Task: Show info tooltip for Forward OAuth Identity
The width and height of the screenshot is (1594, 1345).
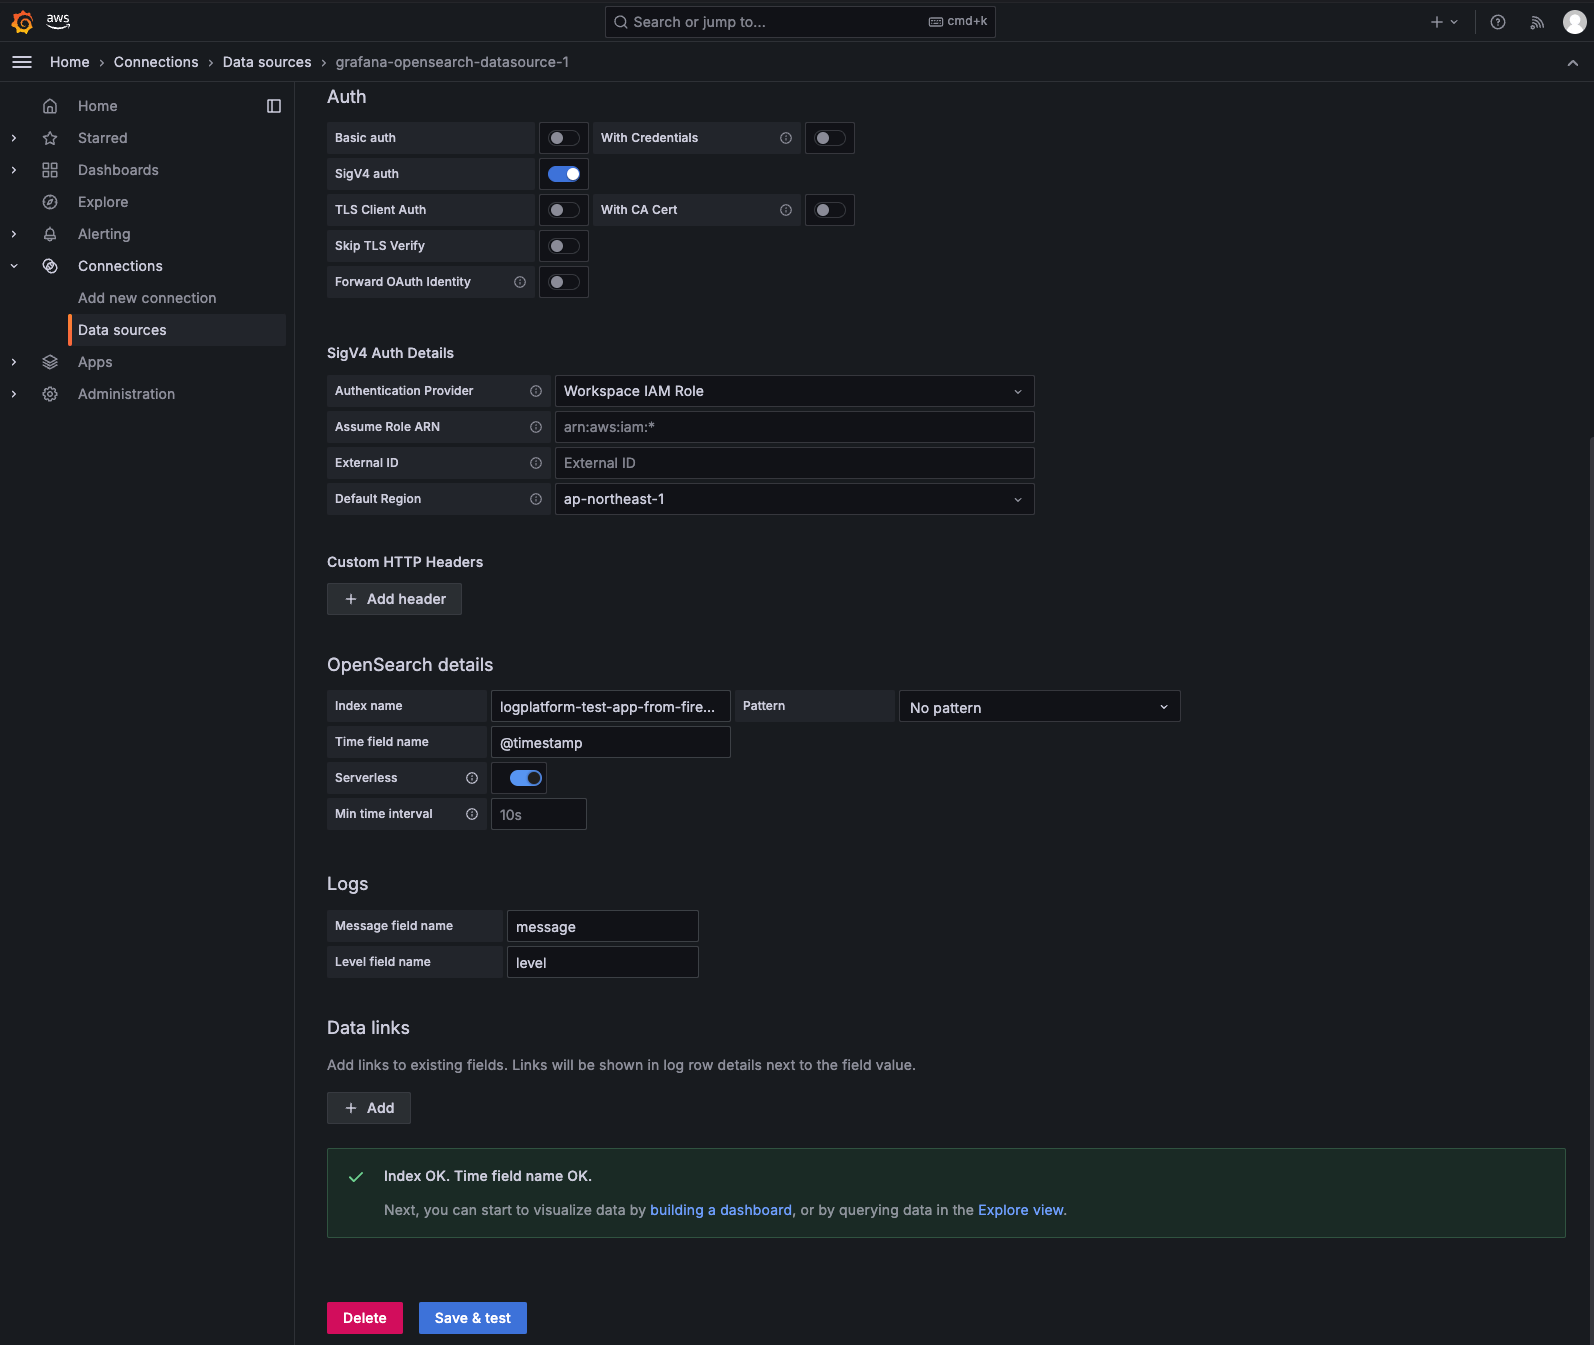Action: coord(520,282)
